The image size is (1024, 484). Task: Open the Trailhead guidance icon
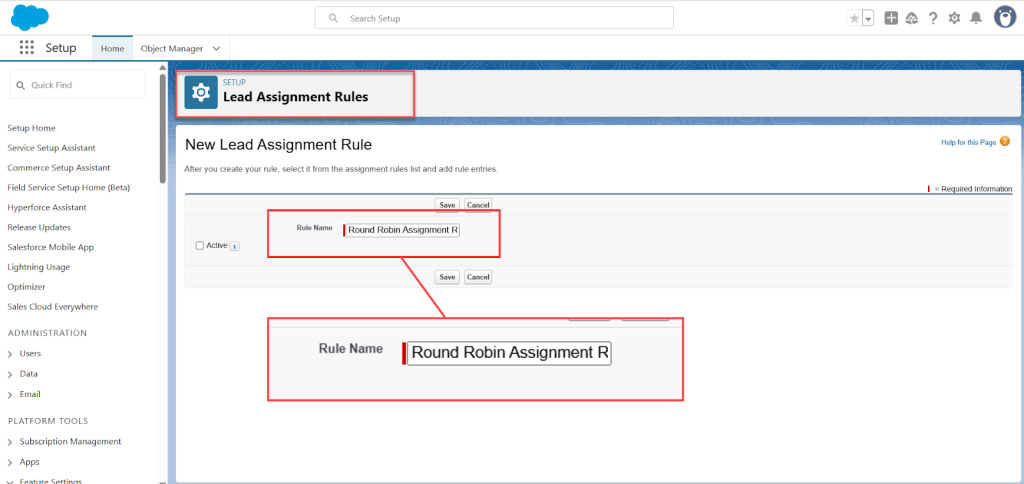[912, 18]
